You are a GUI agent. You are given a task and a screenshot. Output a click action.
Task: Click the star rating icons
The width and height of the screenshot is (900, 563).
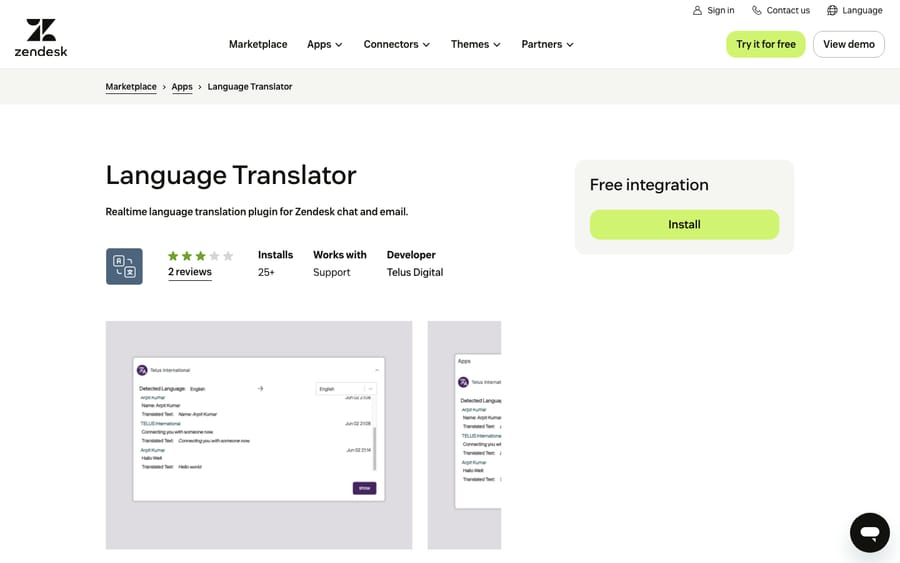pyautogui.click(x=200, y=256)
